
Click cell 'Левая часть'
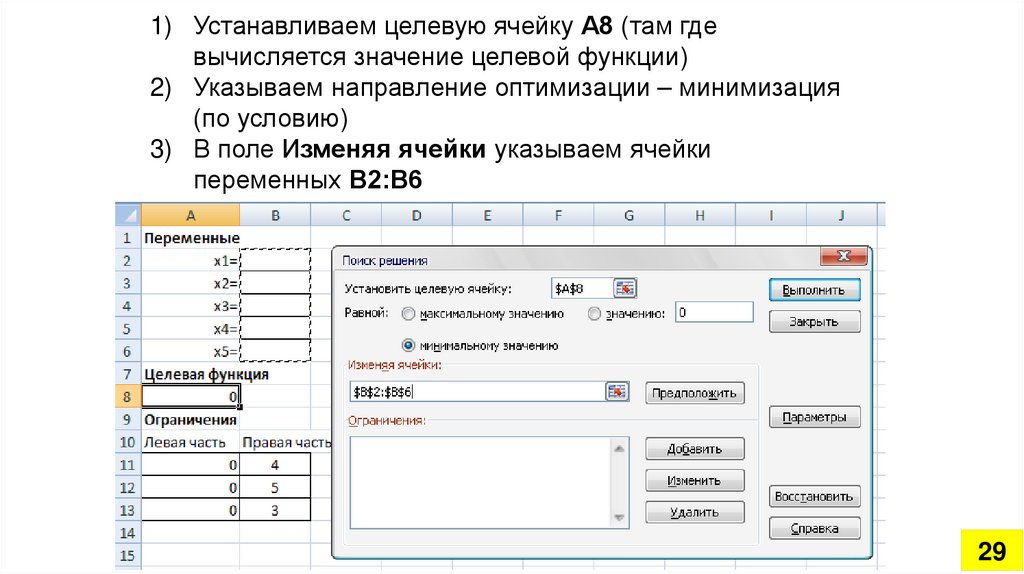coord(190,442)
